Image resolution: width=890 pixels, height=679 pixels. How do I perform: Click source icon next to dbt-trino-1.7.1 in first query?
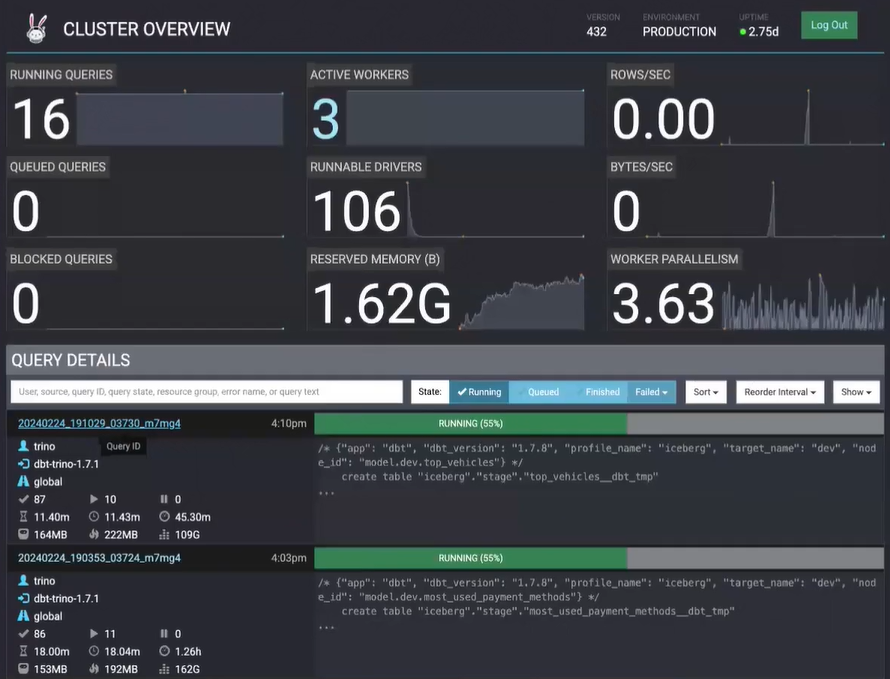pyautogui.click(x=24, y=464)
